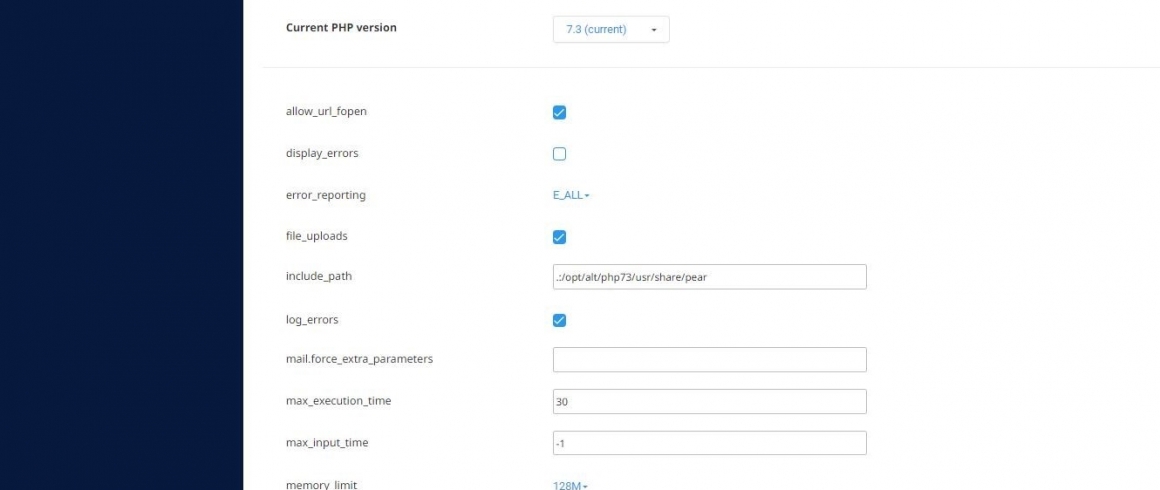
Task: Uncheck the allow_url_fopen checkbox
Action: click(559, 113)
